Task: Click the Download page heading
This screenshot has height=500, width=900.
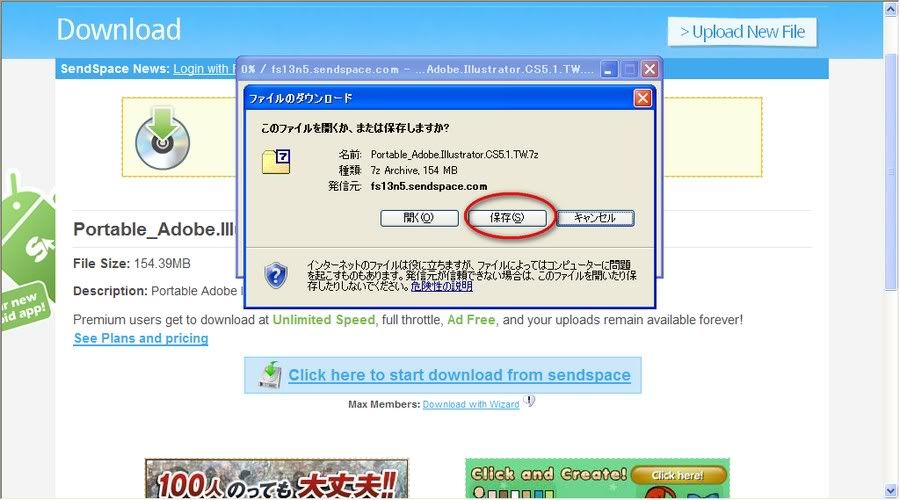Action: point(119,29)
